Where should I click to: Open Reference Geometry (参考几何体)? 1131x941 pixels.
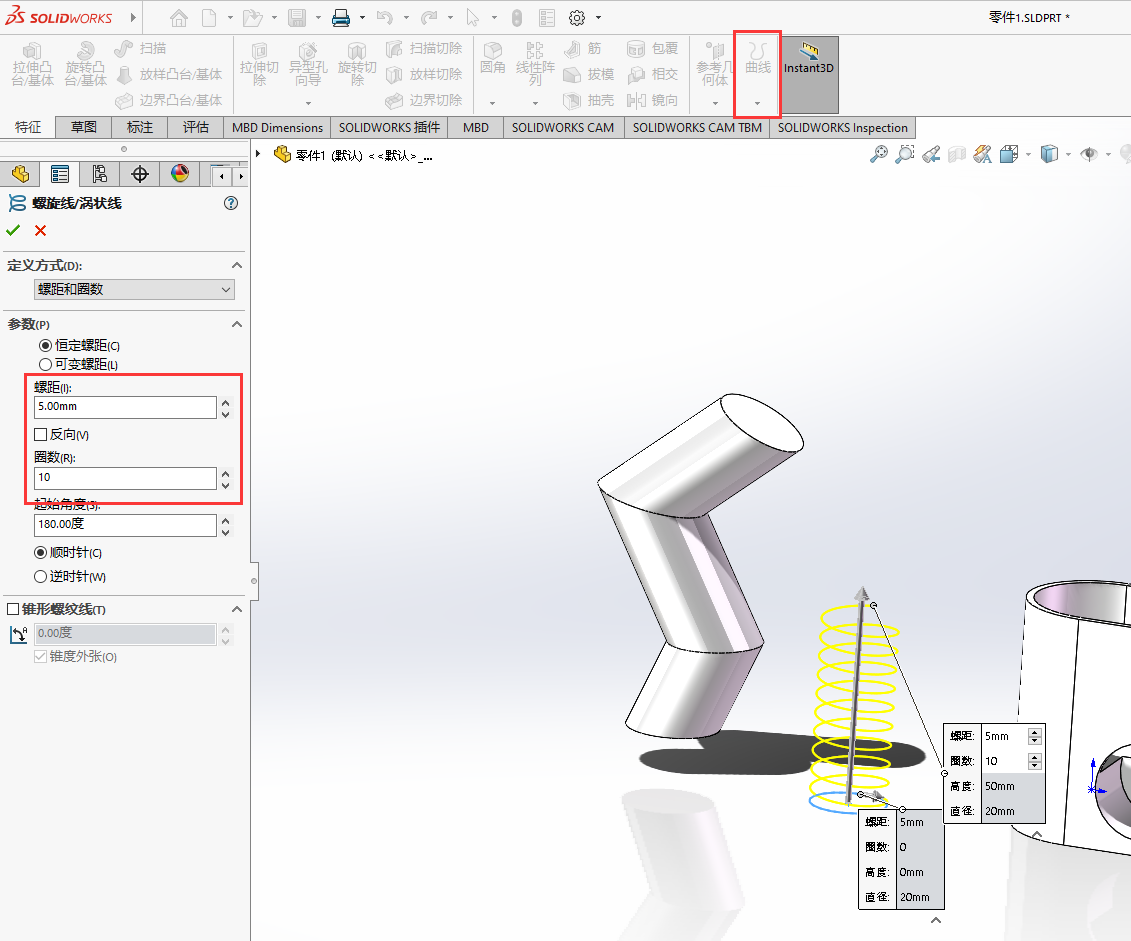(x=714, y=64)
